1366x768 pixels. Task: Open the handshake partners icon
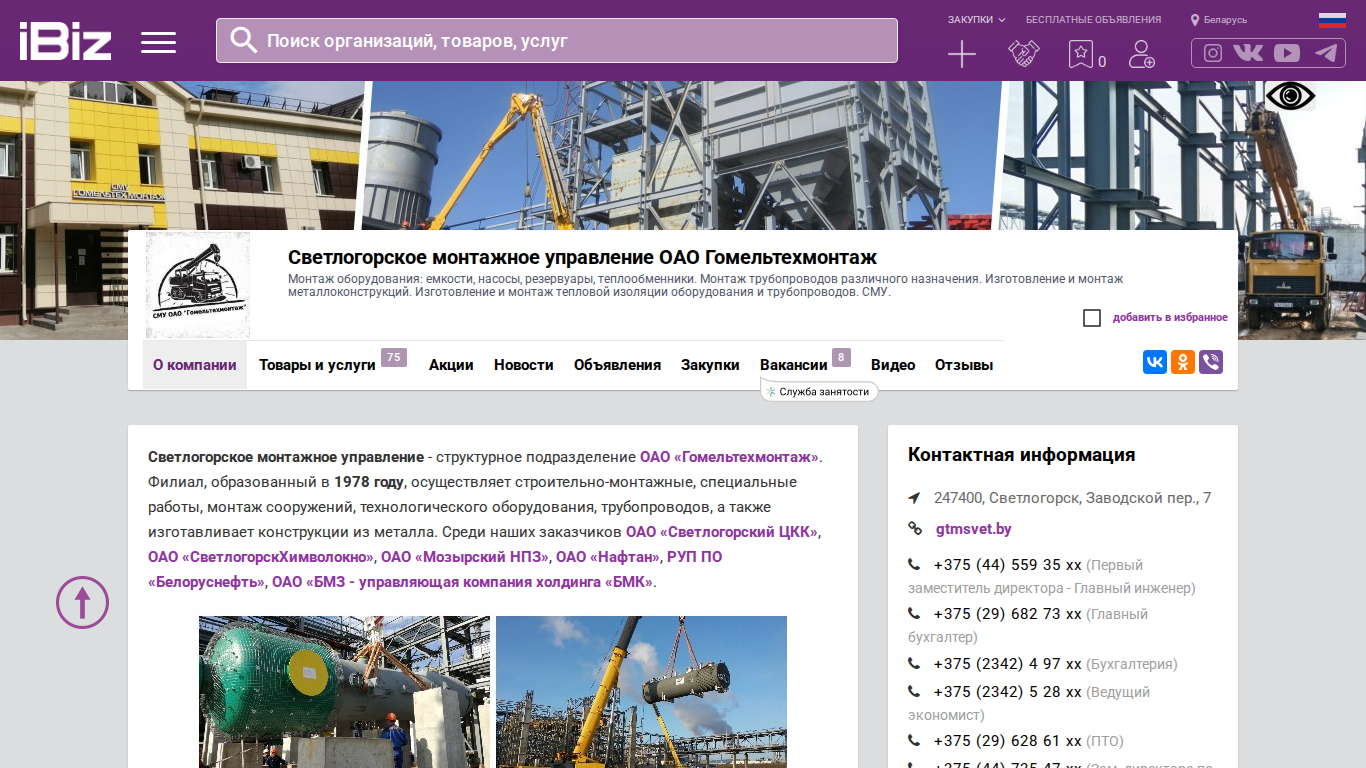click(x=1024, y=54)
